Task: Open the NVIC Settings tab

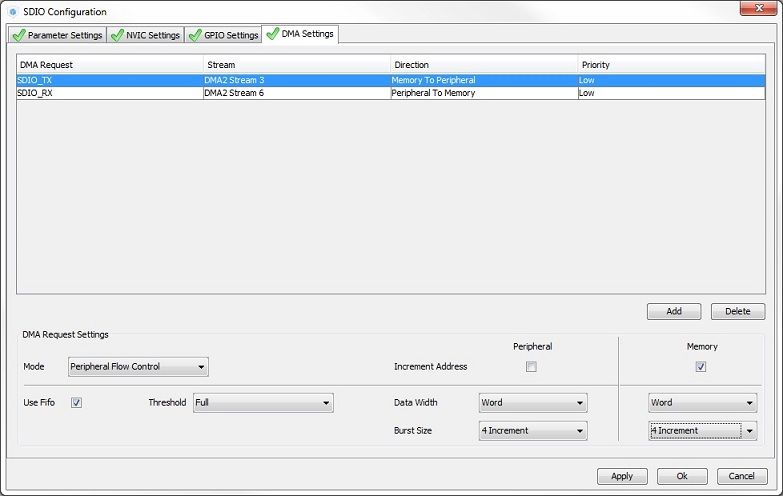Action: coord(145,35)
